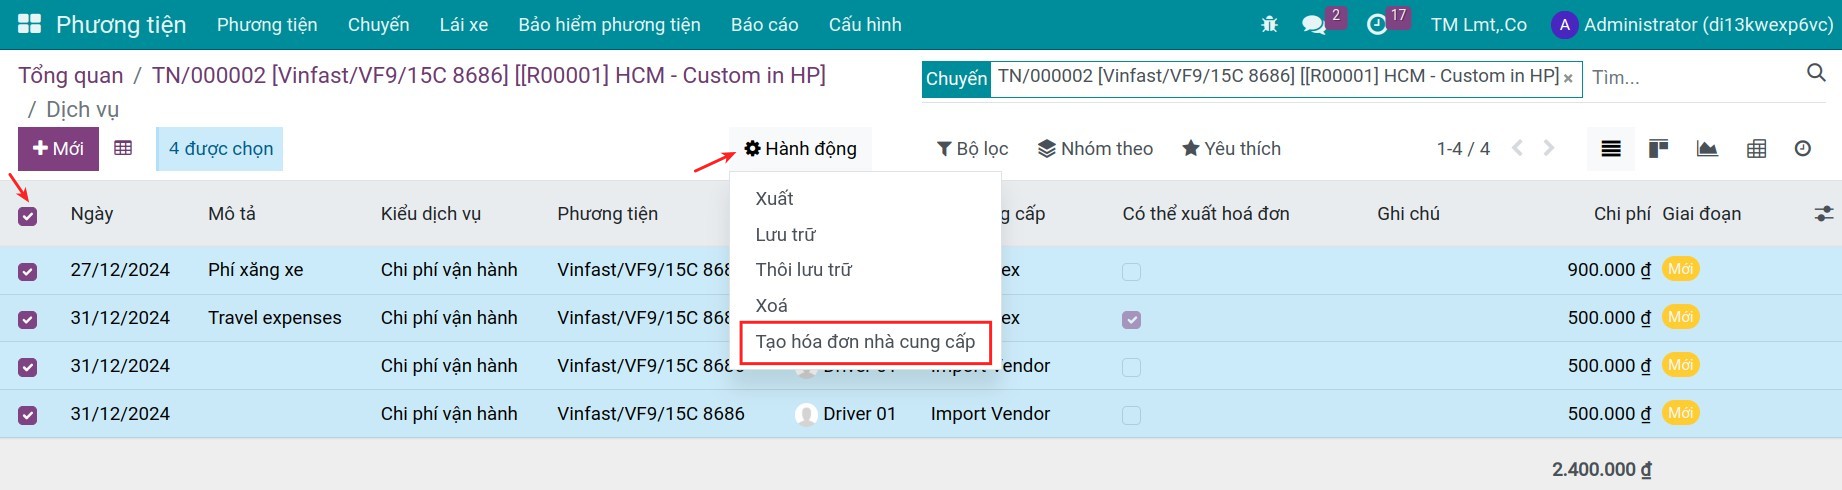Image resolution: width=1842 pixels, height=490 pixels.
Task: Open the Hành động action dropdown
Action: pos(800,149)
